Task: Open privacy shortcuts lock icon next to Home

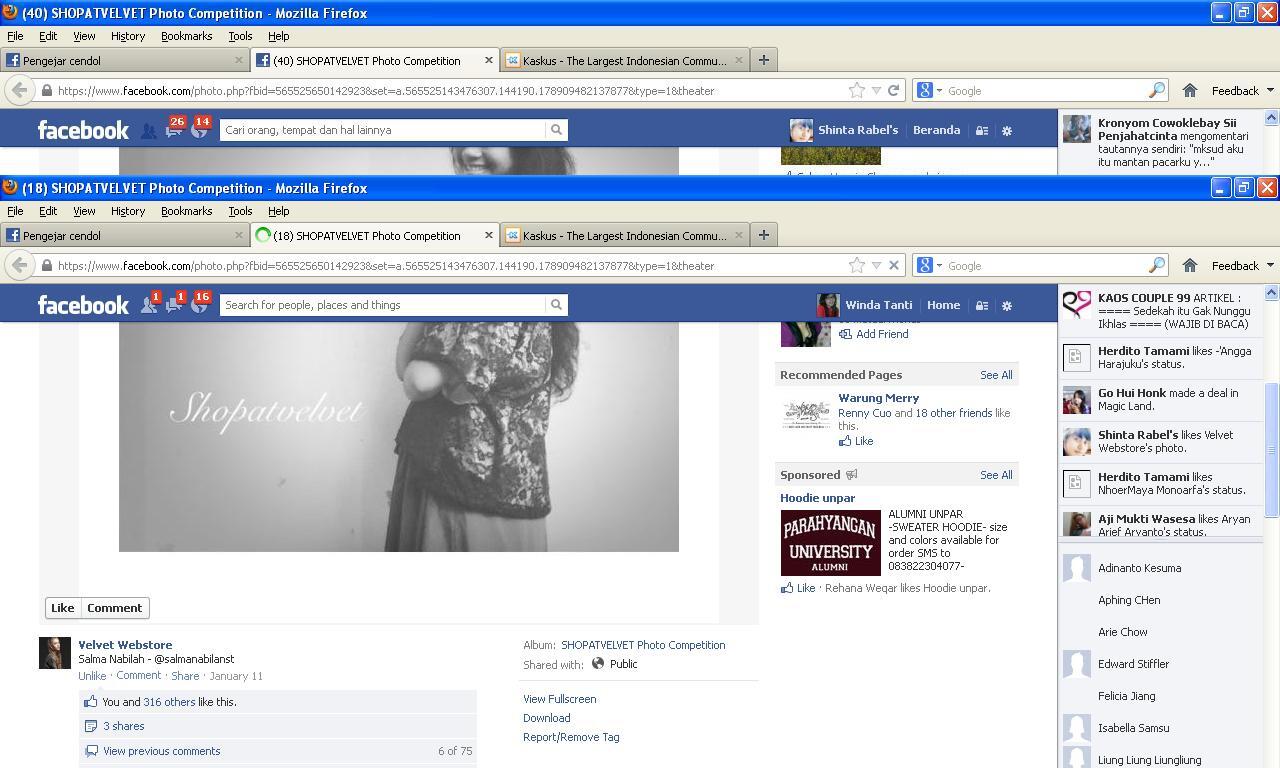Action: pos(982,306)
